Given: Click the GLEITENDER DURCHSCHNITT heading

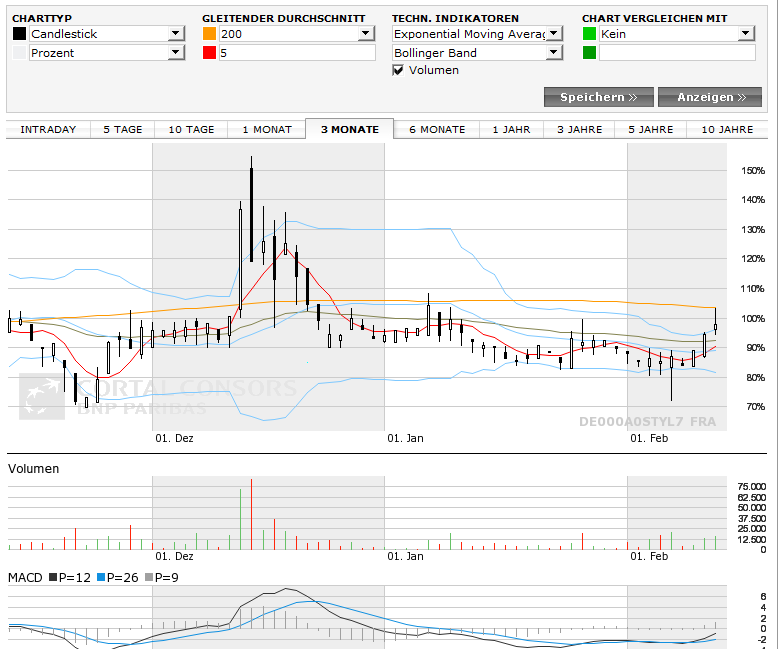Looking at the screenshot, I should click(284, 18).
